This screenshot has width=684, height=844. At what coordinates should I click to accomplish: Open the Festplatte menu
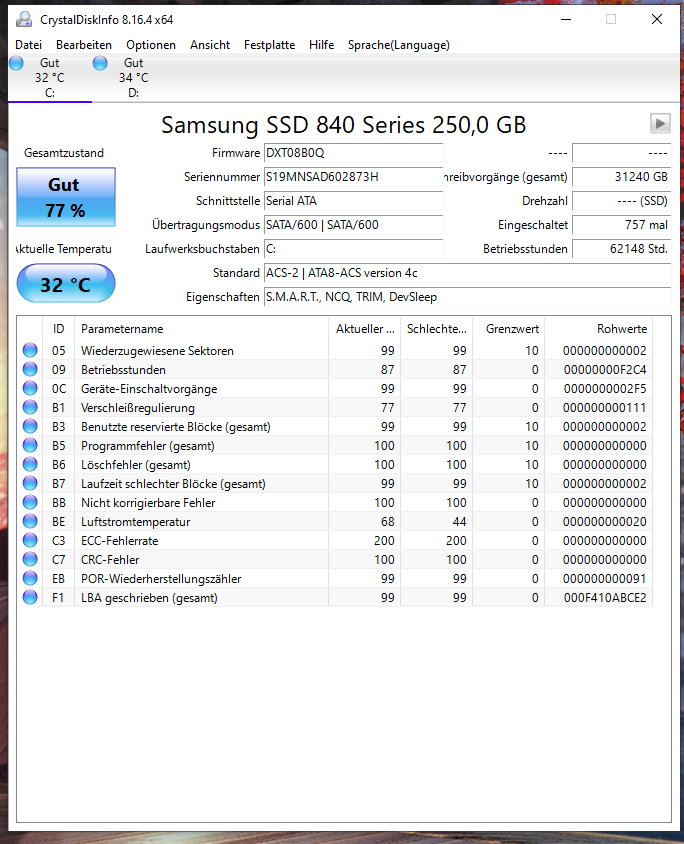[x=269, y=45]
